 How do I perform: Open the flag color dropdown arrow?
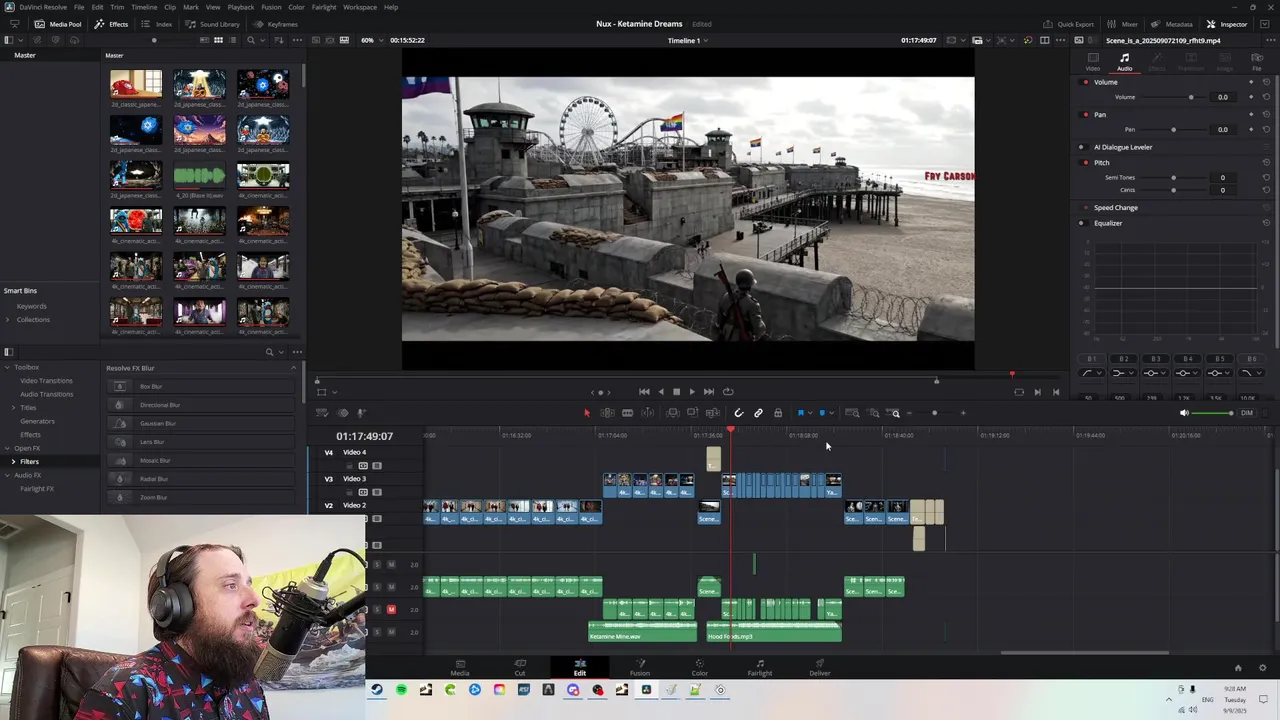809,413
